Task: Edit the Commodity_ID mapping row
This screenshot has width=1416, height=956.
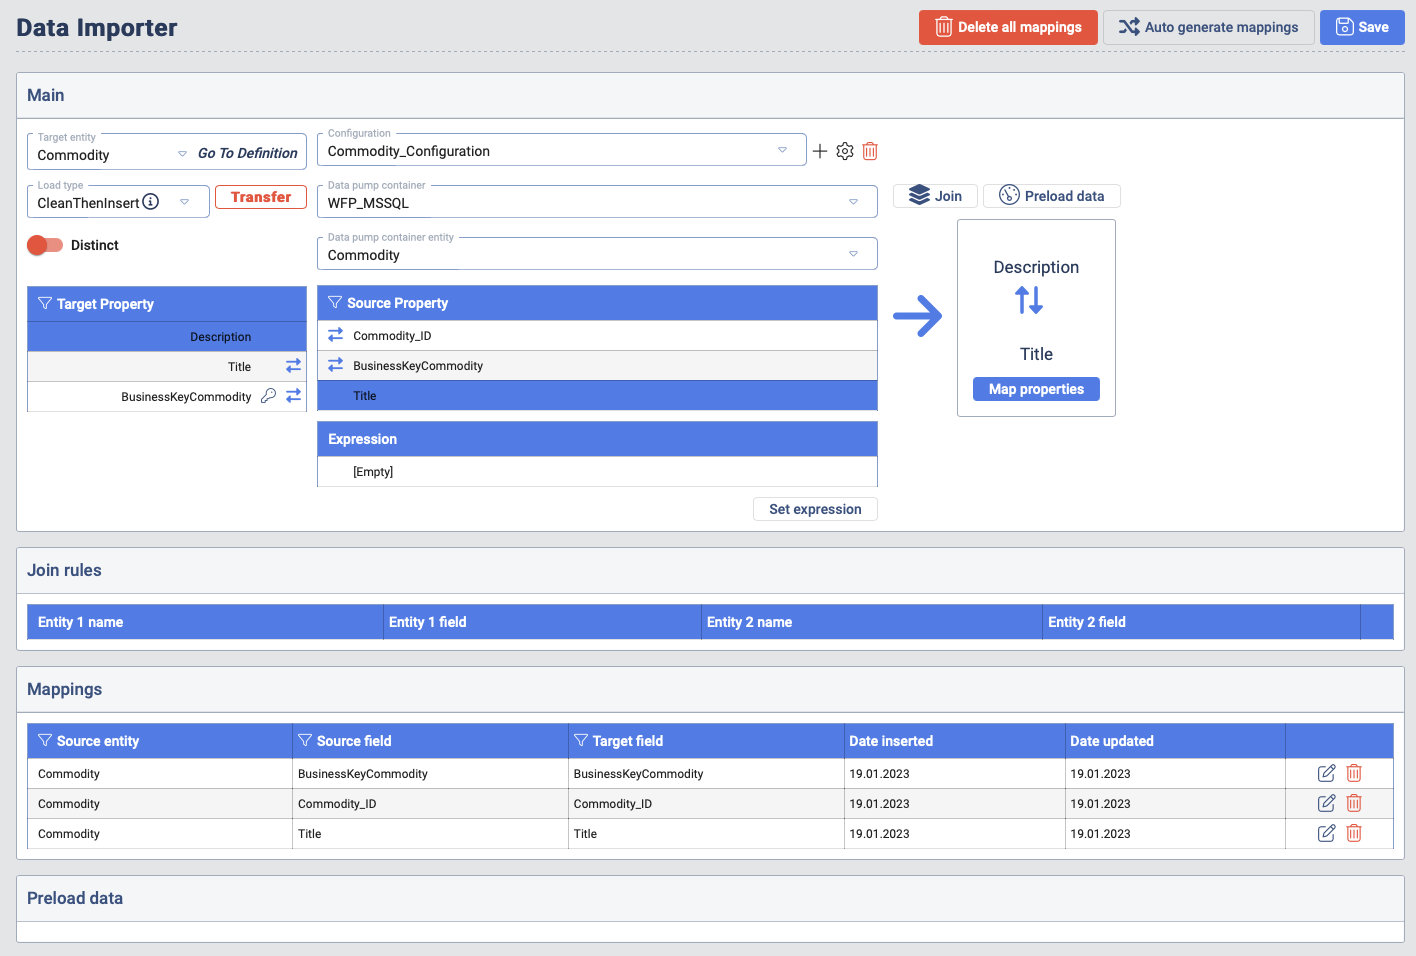Action: (1327, 803)
